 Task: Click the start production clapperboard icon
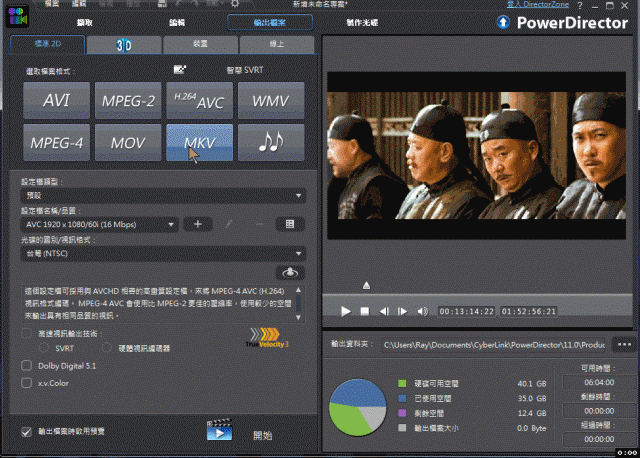coord(220,430)
